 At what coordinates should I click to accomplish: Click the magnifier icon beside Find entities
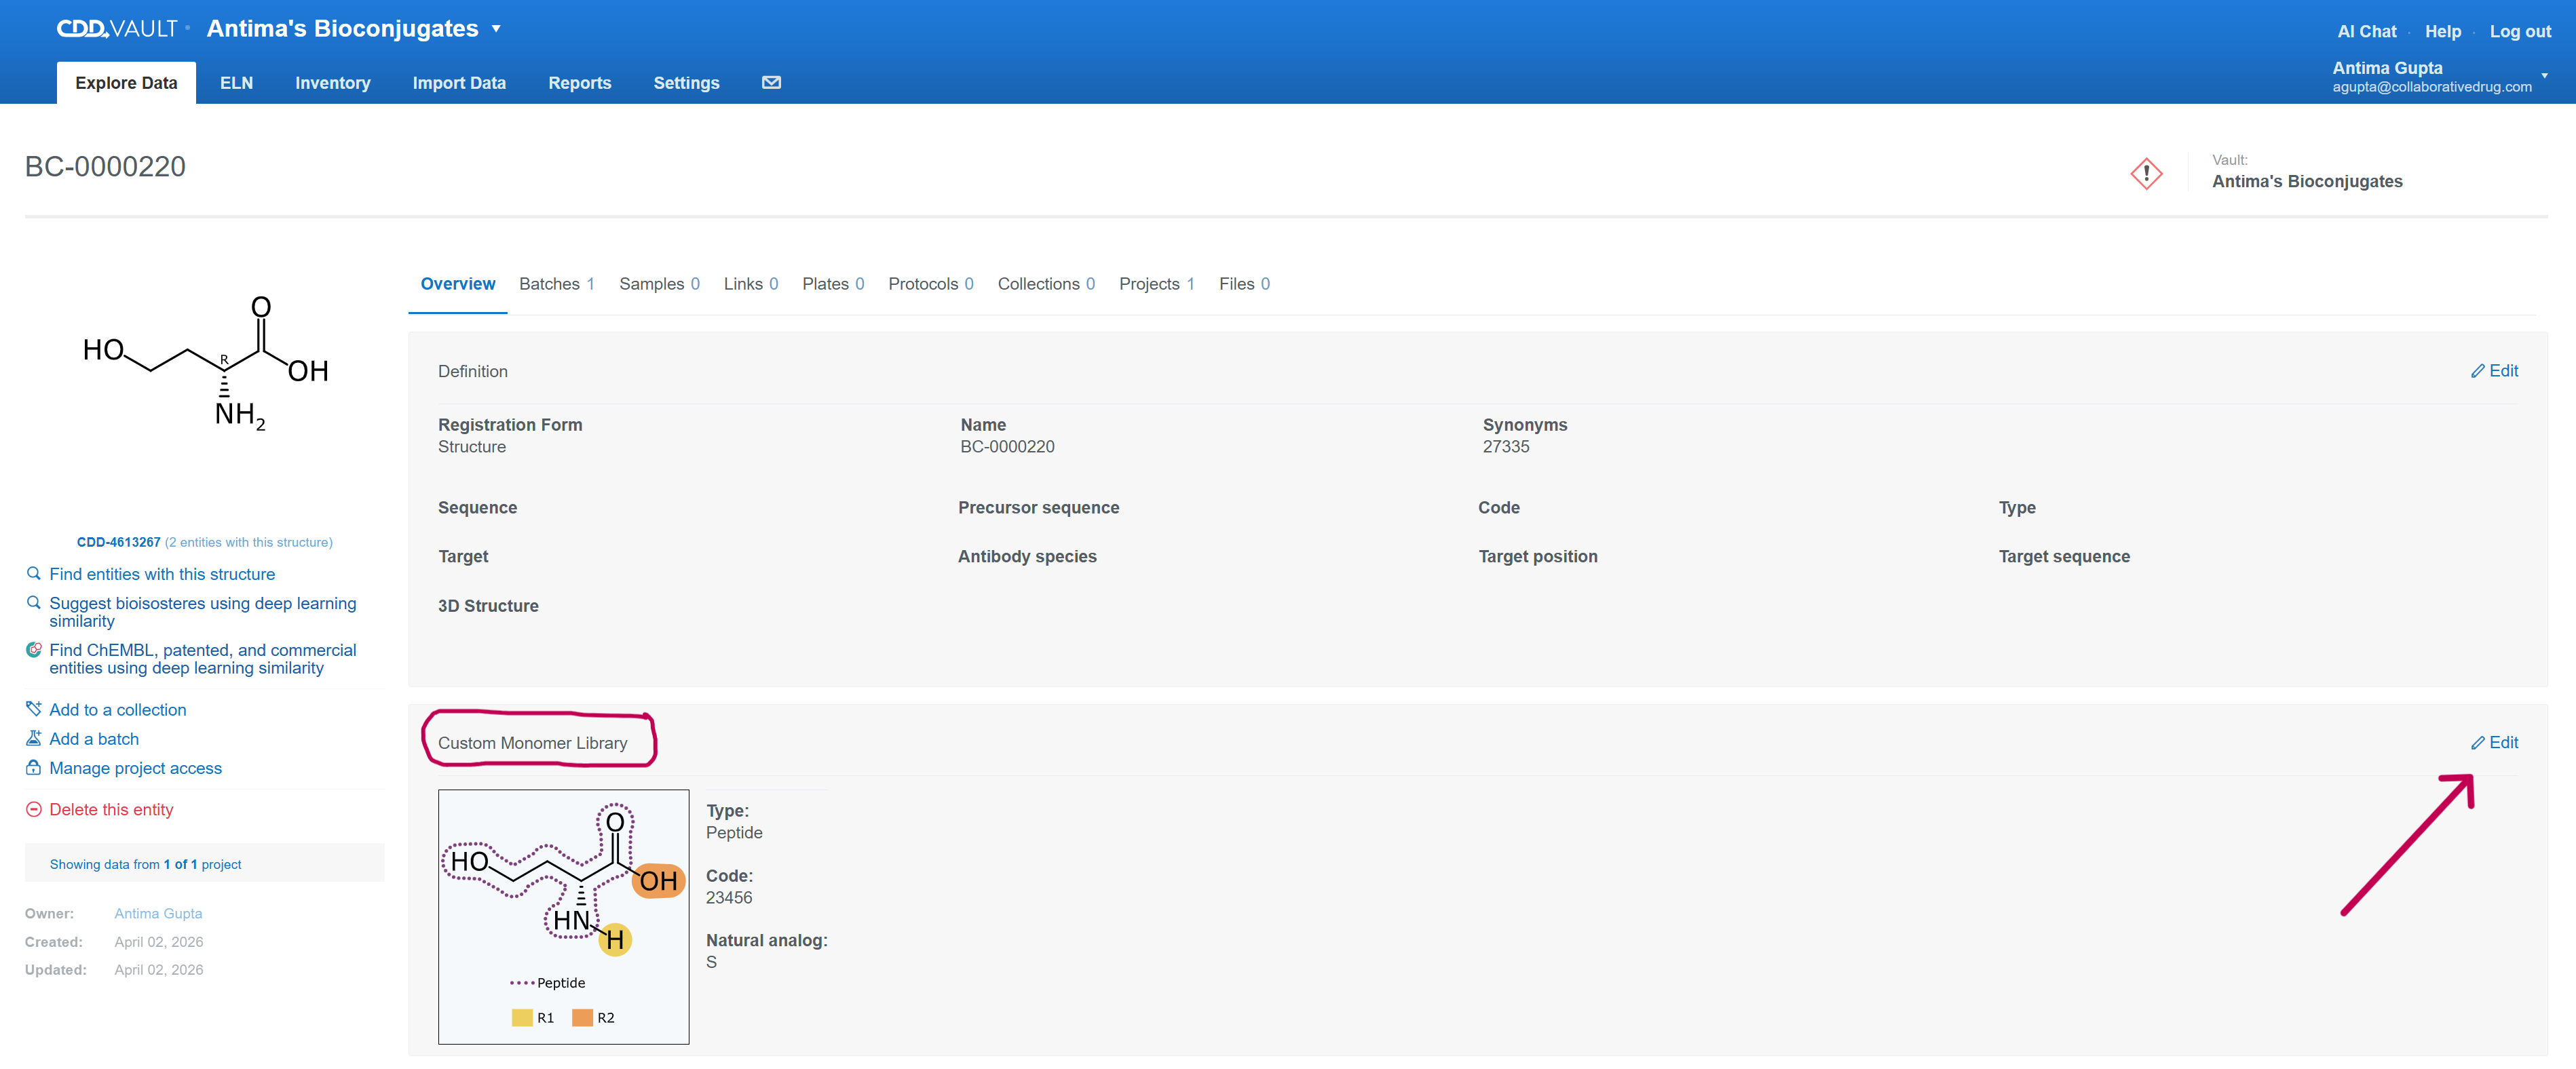click(x=33, y=574)
